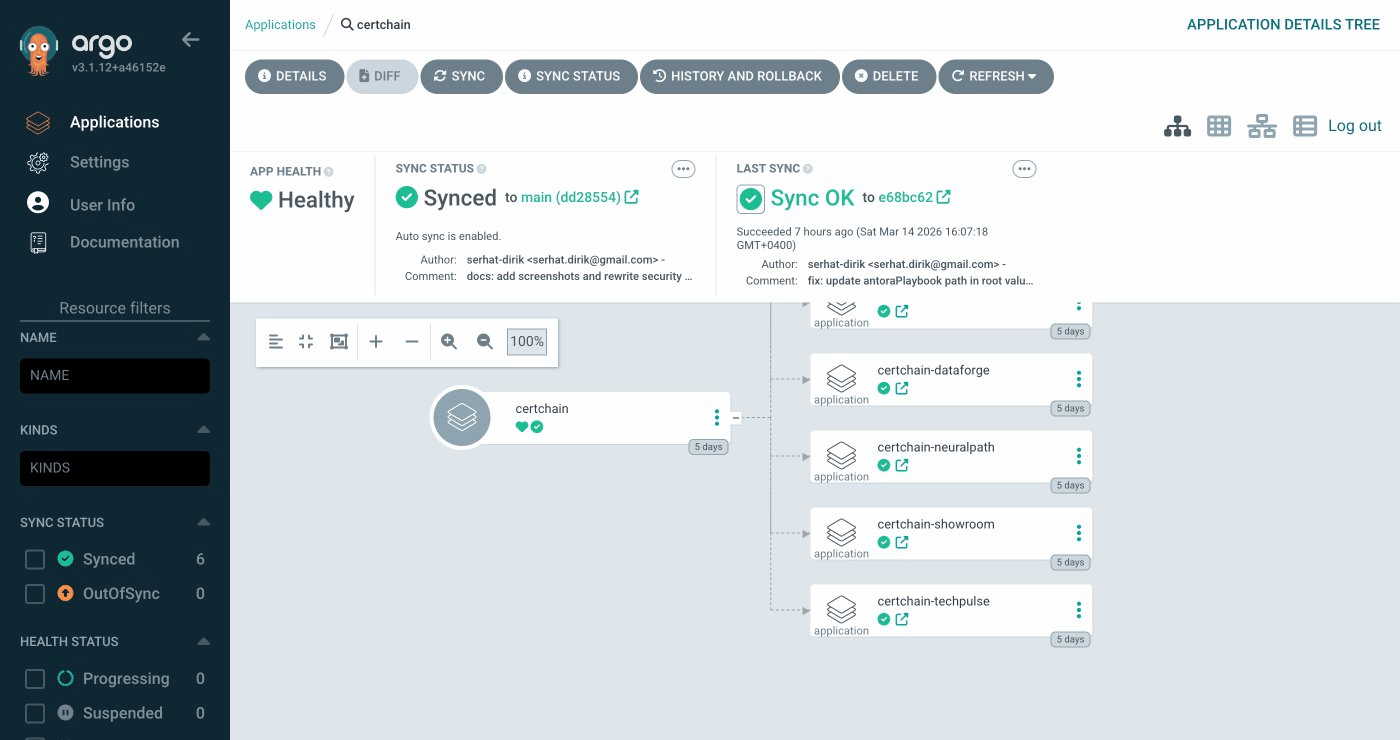Toggle the OutOfSync filter checkbox
This screenshot has height=740, width=1400.
pyautogui.click(x=34, y=593)
